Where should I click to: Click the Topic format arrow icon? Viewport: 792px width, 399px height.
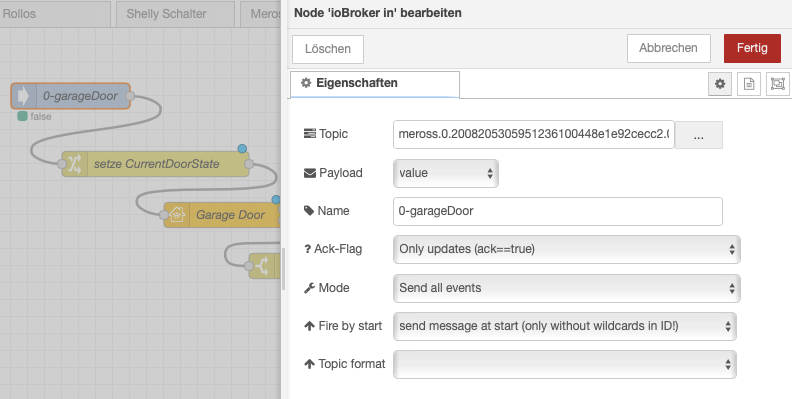click(310, 364)
